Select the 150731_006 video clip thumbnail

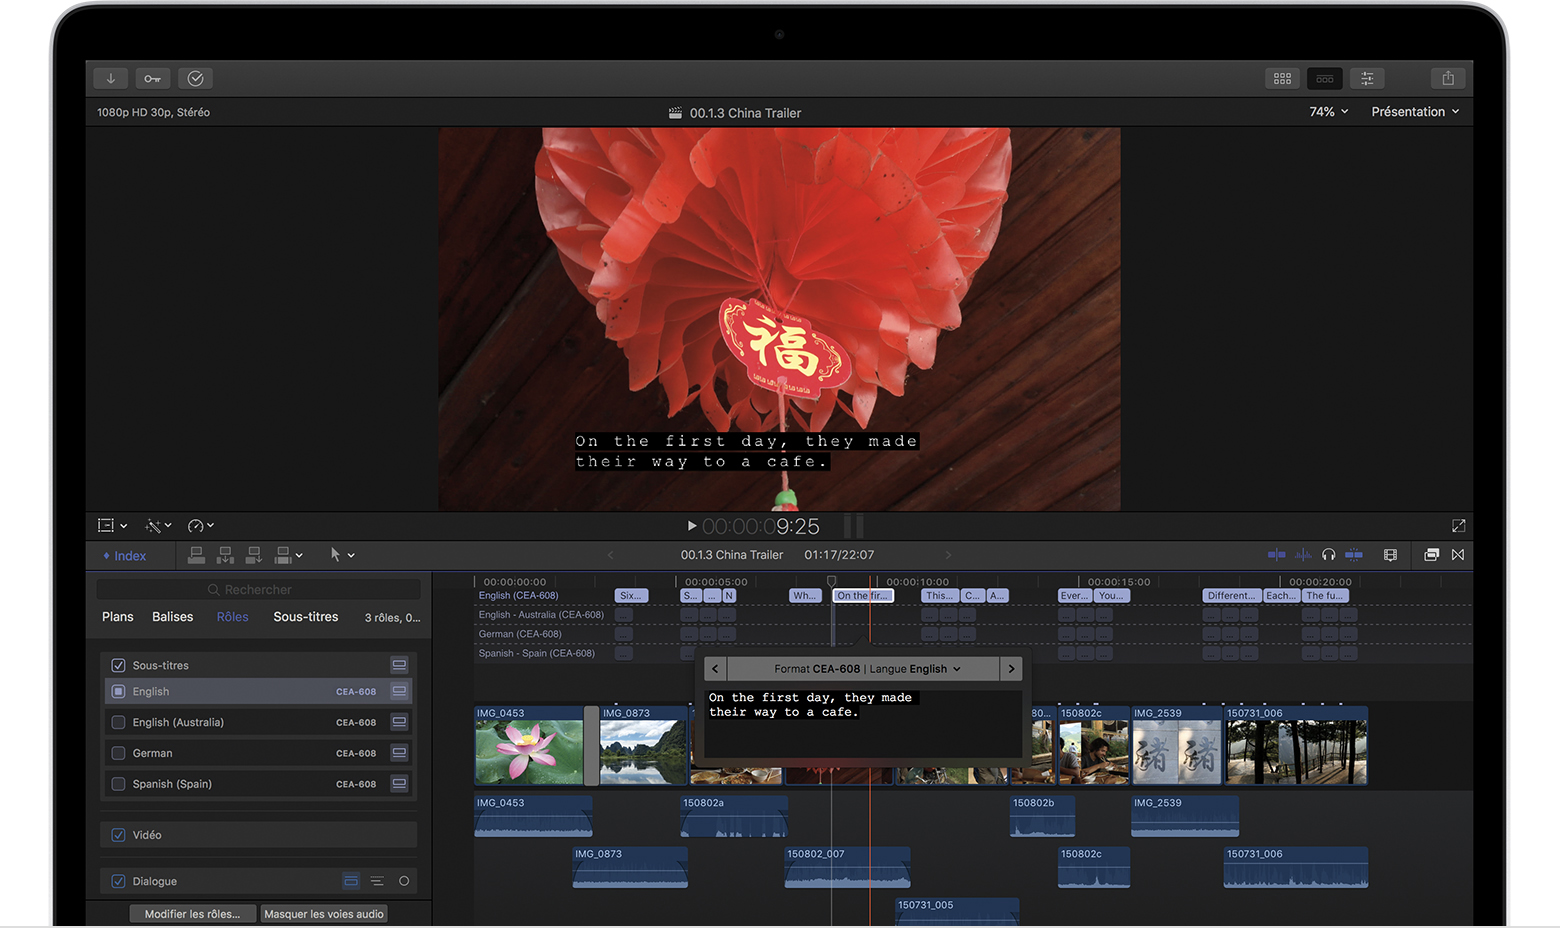1296,746
